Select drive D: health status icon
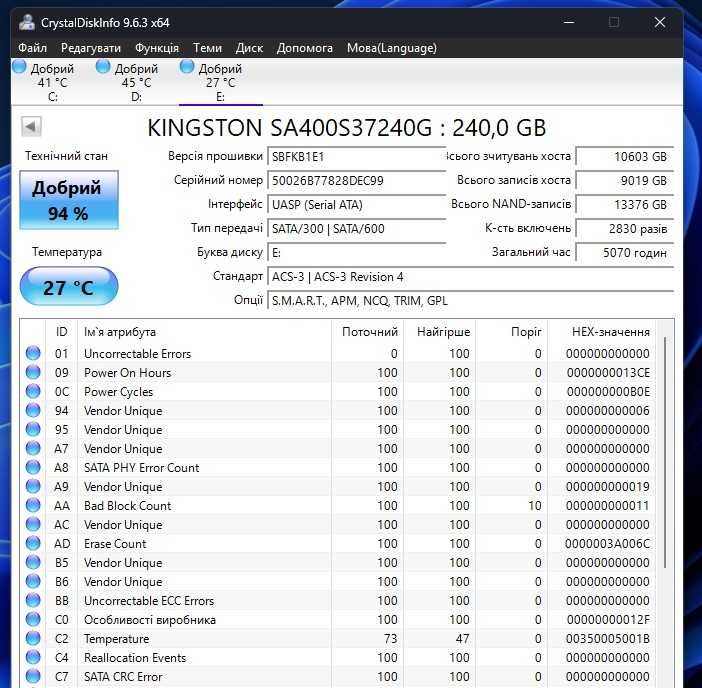The image size is (702, 688). pos(103,66)
